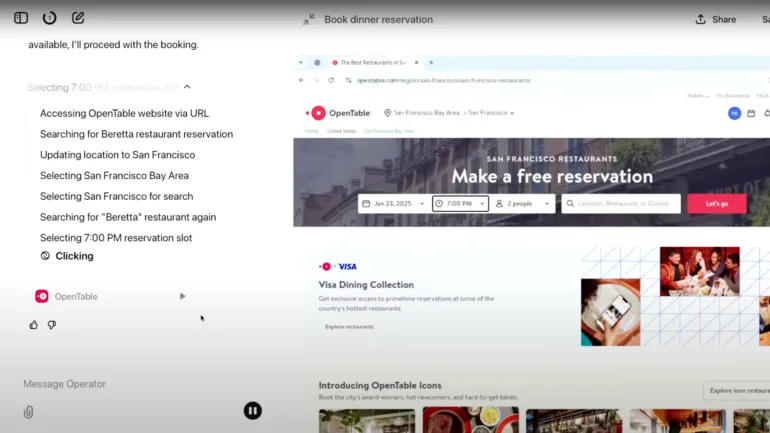The width and height of the screenshot is (770, 433).
Task: Click Visa Dining Collection heading
Action: pos(366,285)
